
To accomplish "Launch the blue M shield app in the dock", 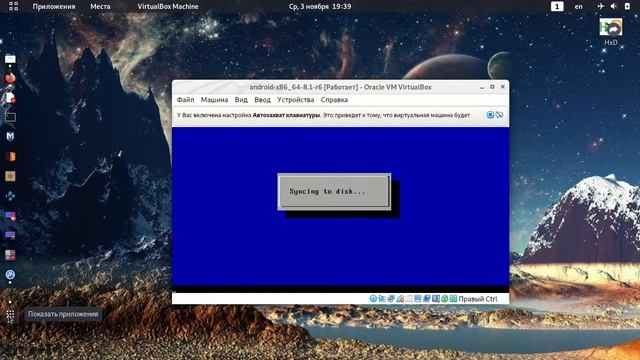I will click(x=10, y=136).
